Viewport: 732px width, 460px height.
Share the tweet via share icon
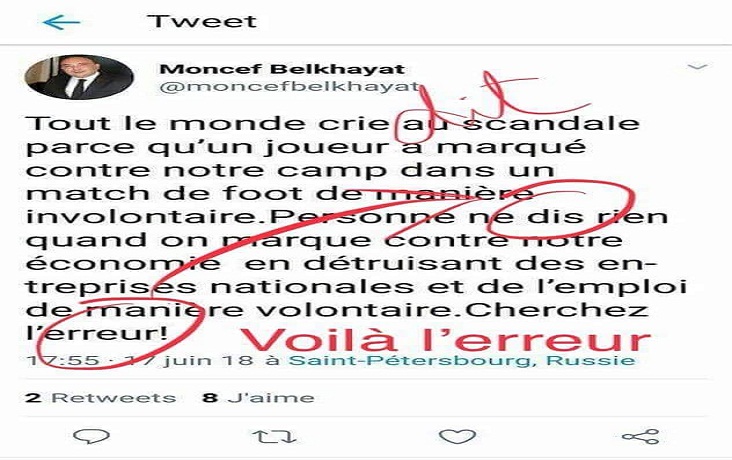point(640,437)
